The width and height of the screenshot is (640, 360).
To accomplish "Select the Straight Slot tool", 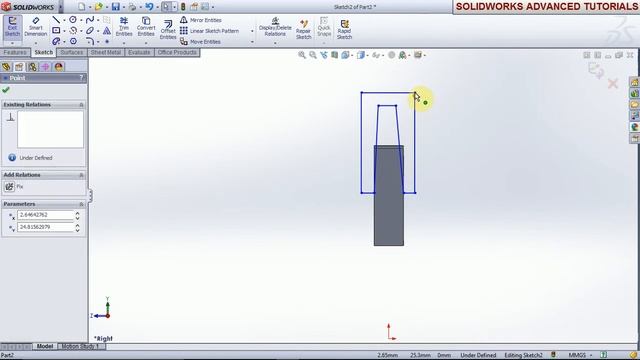I will (56, 41).
